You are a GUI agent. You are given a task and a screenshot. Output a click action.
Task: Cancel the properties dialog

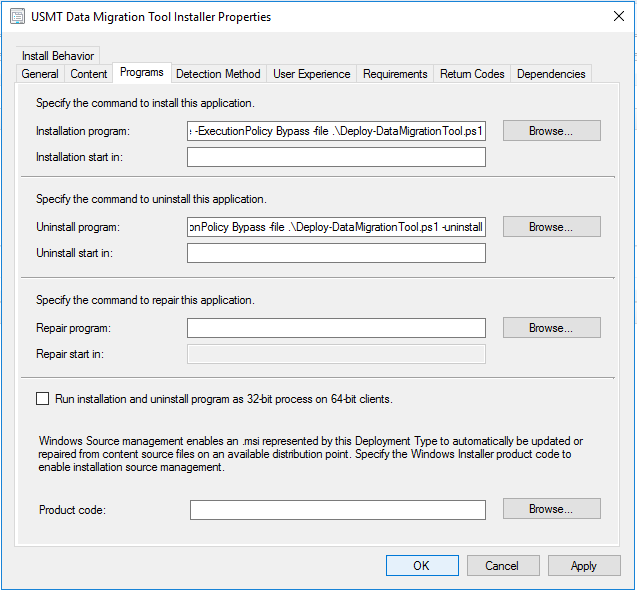tap(503, 566)
